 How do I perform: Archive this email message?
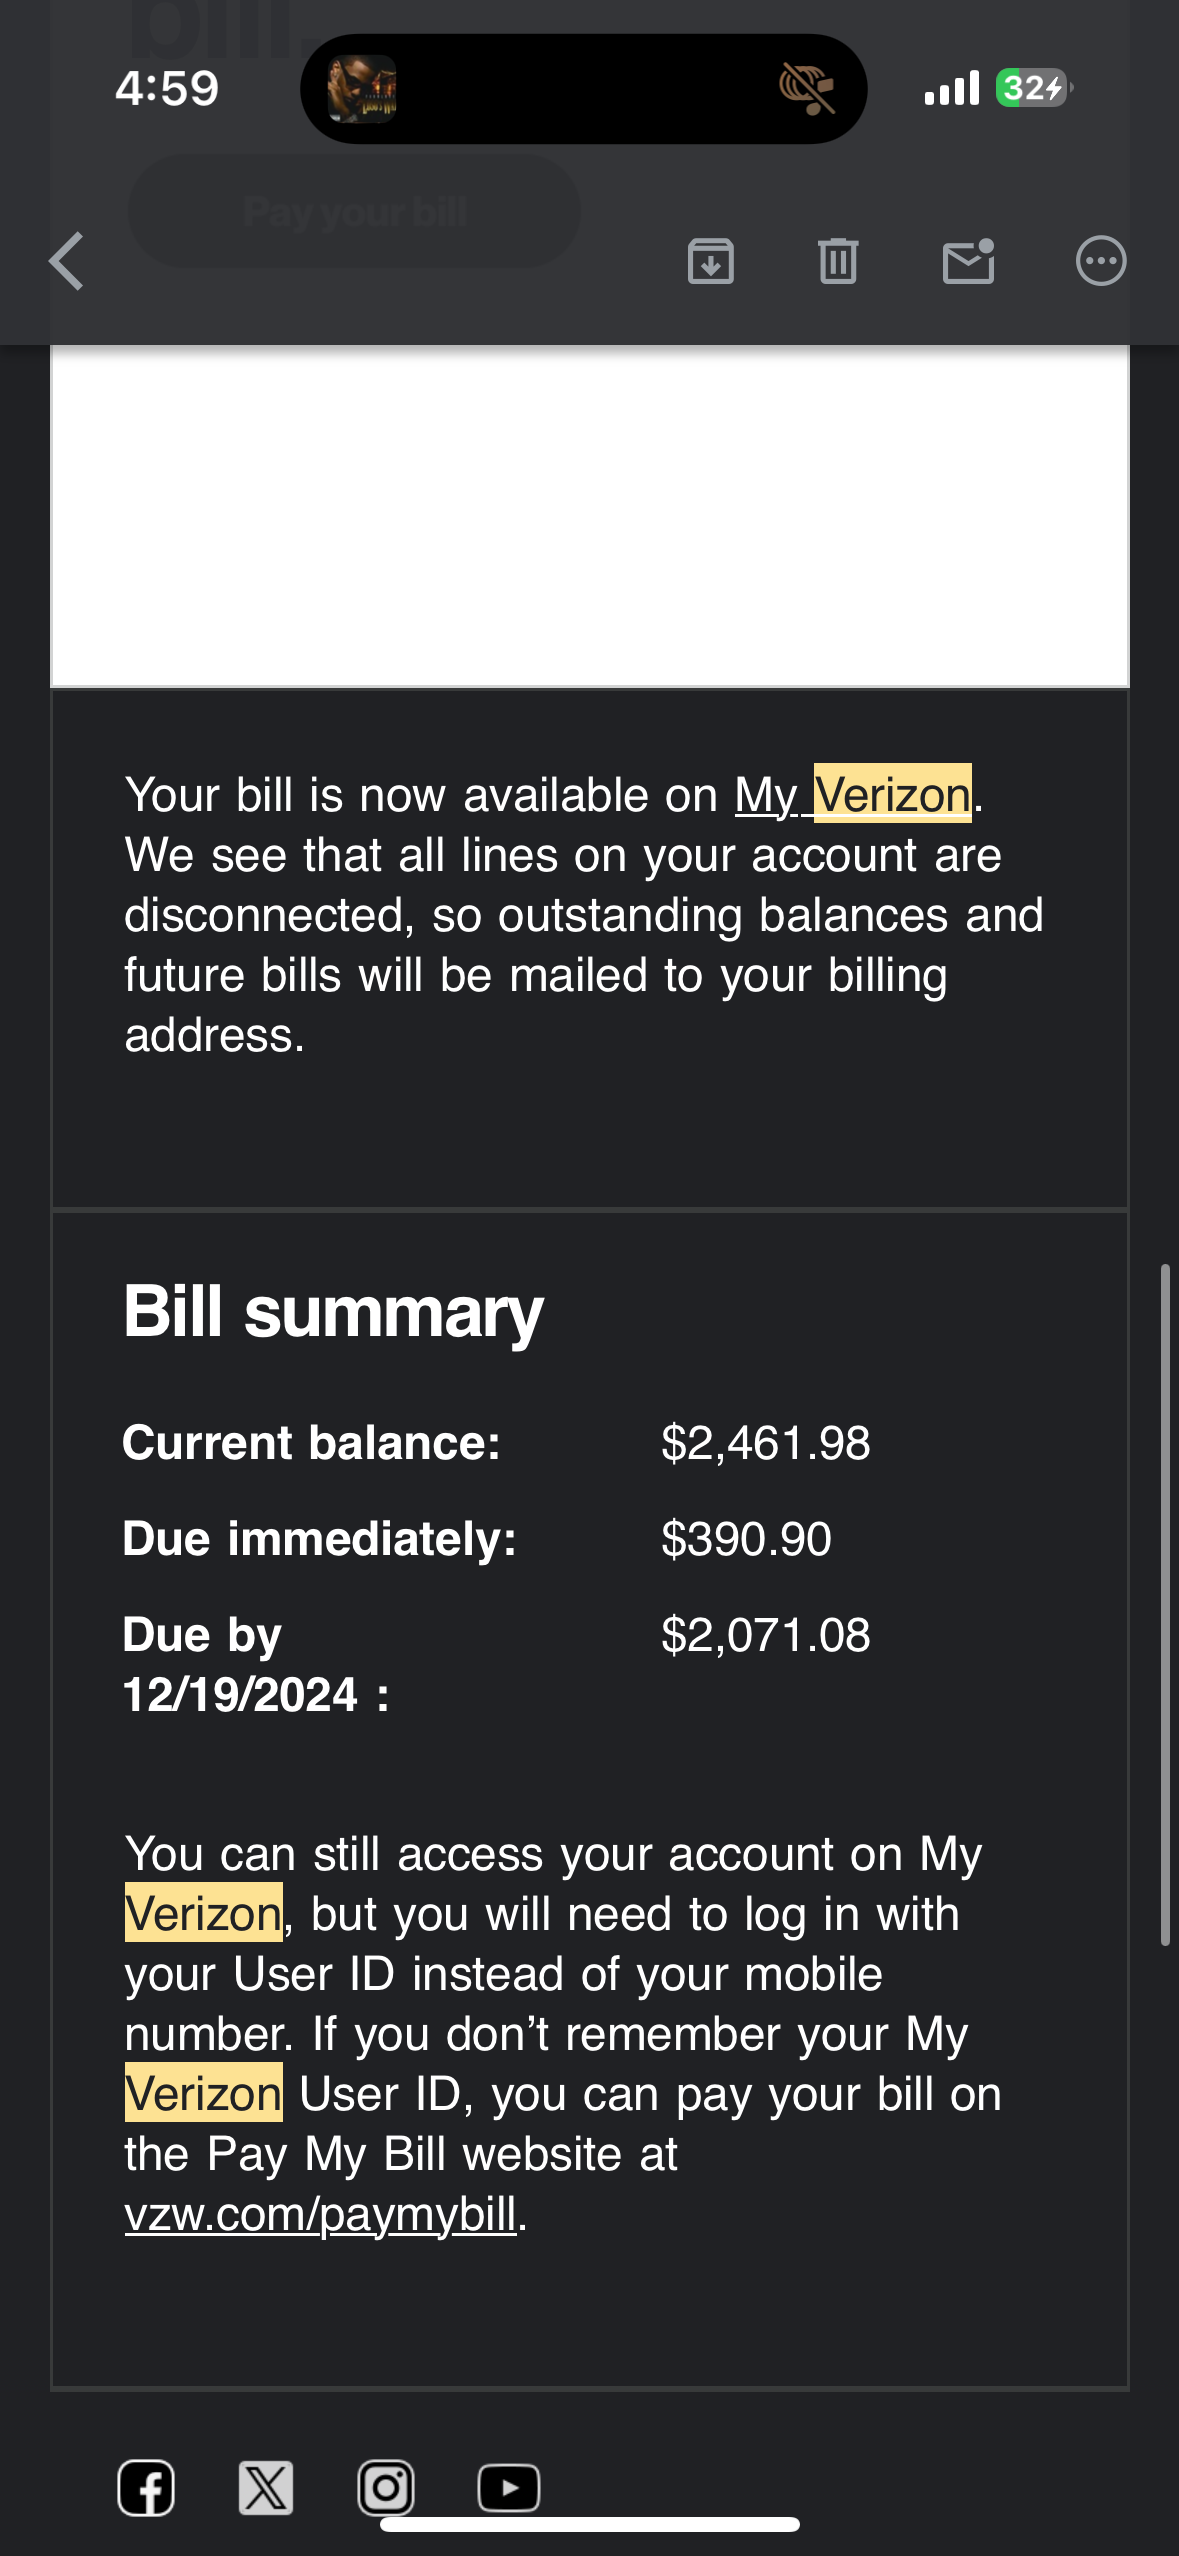(x=711, y=262)
